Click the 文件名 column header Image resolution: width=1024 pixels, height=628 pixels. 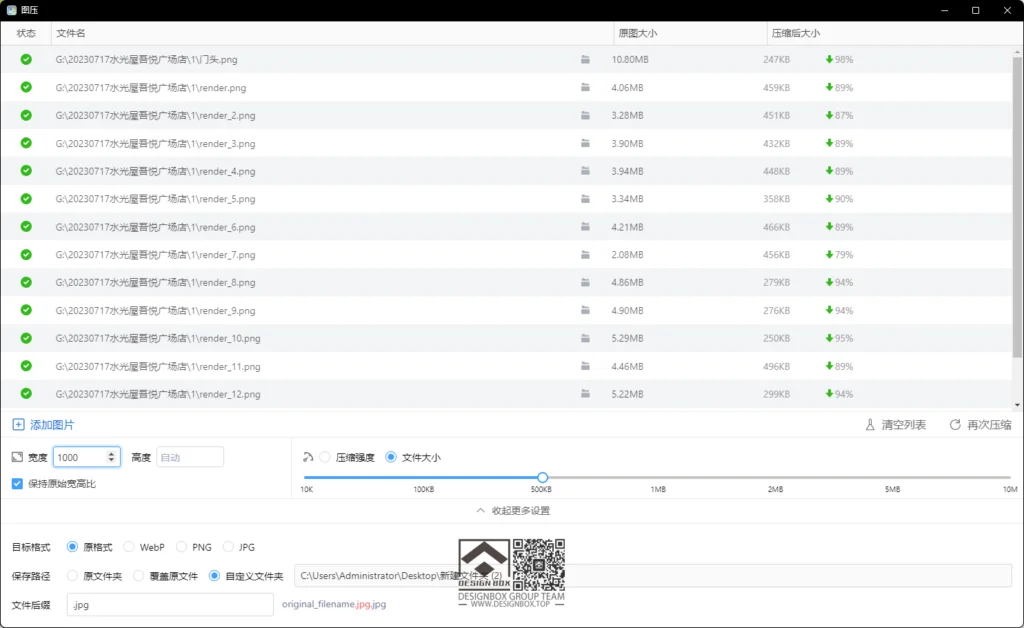click(71, 33)
